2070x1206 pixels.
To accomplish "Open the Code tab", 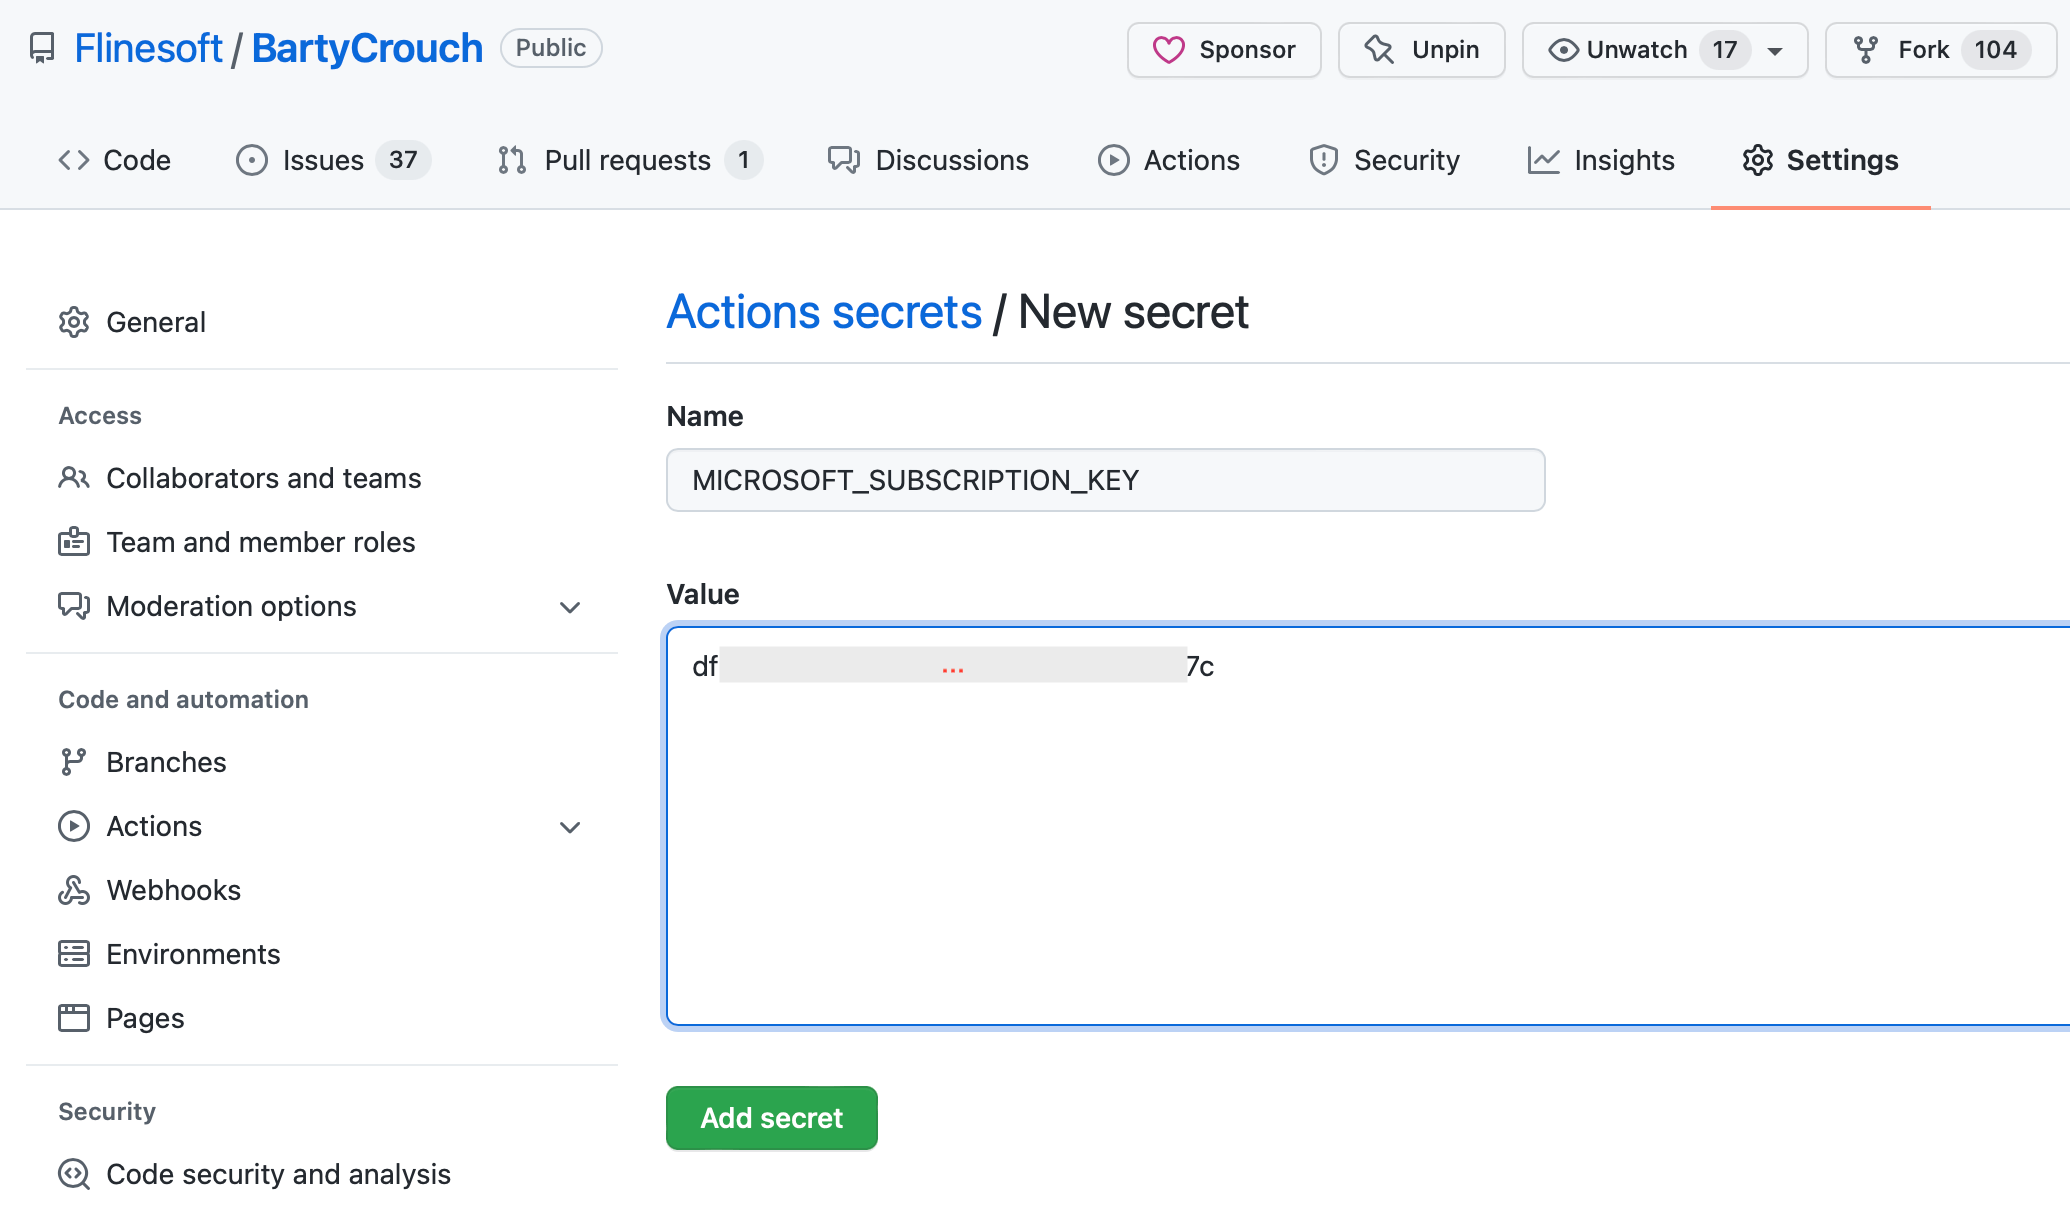I will [x=114, y=160].
